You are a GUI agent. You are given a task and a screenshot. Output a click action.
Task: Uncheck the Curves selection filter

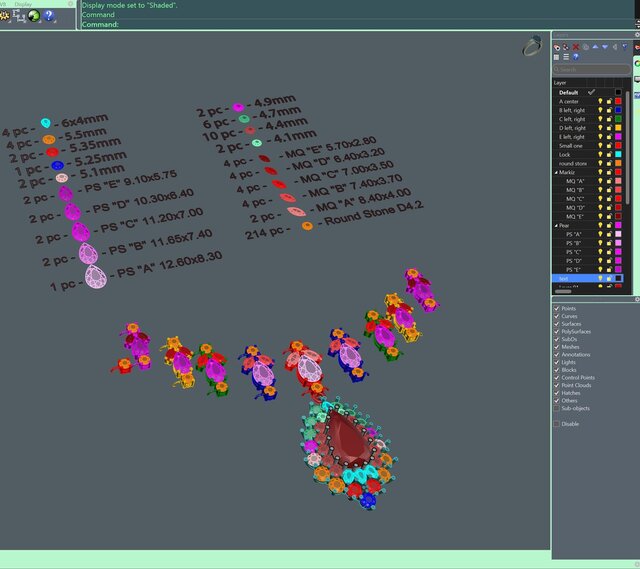coord(557,317)
